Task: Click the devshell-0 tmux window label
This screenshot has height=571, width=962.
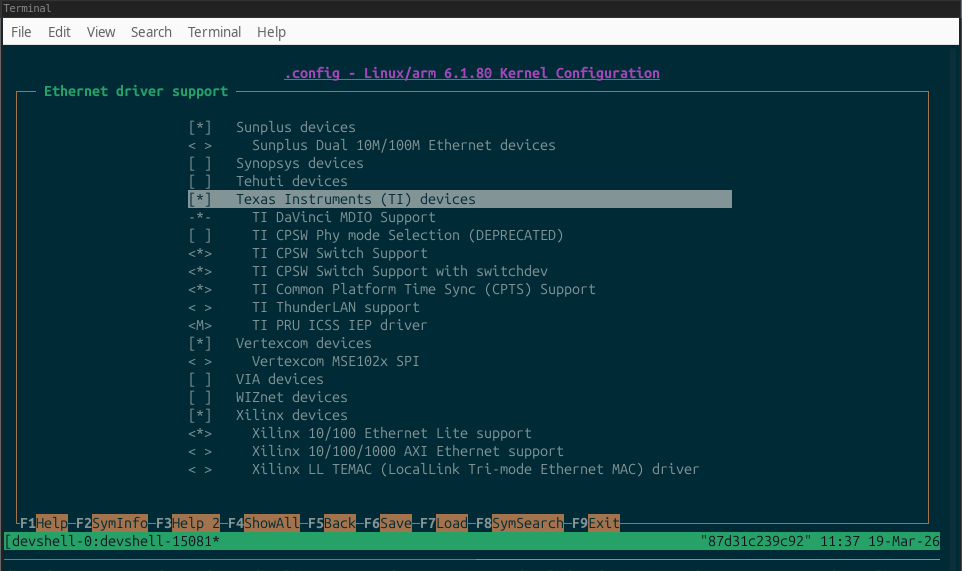Action: point(112,541)
